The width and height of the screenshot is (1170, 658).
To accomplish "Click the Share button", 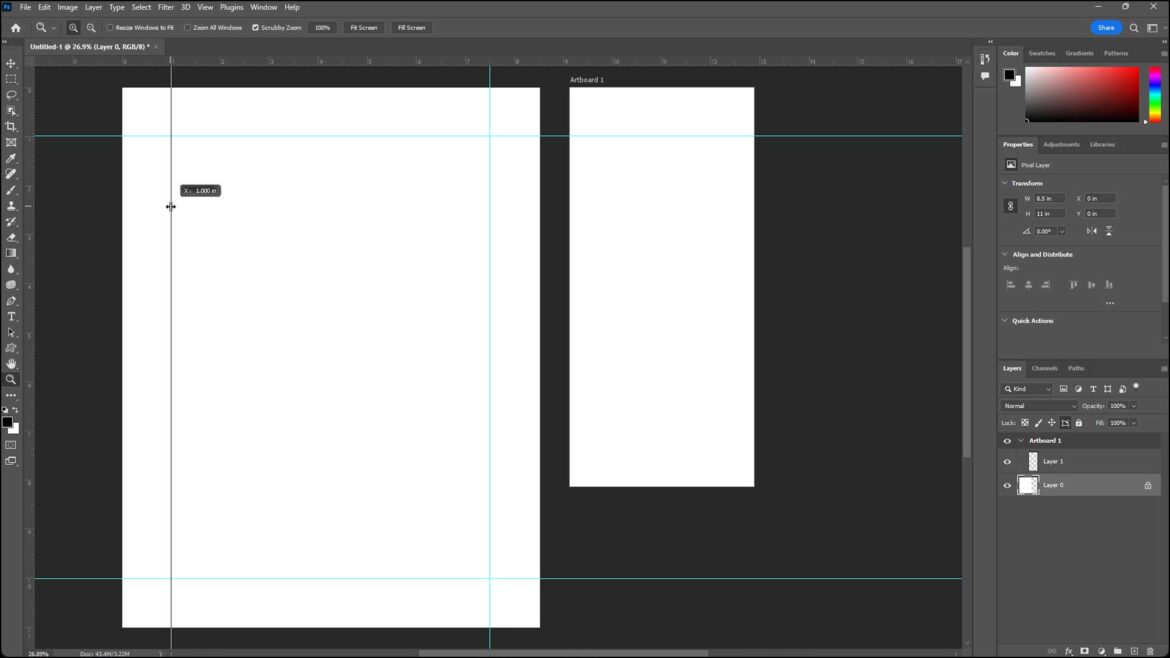I will coord(1105,28).
